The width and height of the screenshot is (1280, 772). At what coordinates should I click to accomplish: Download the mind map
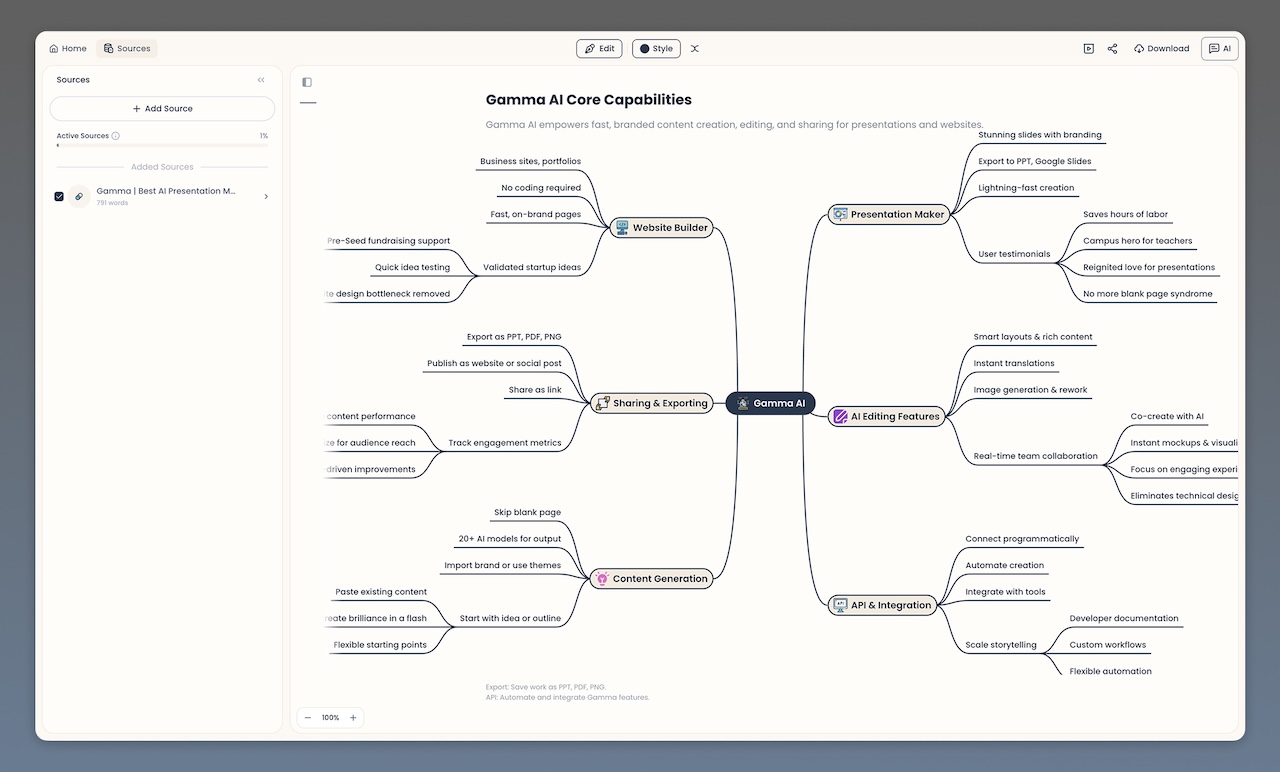click(x=1161, y=48)
